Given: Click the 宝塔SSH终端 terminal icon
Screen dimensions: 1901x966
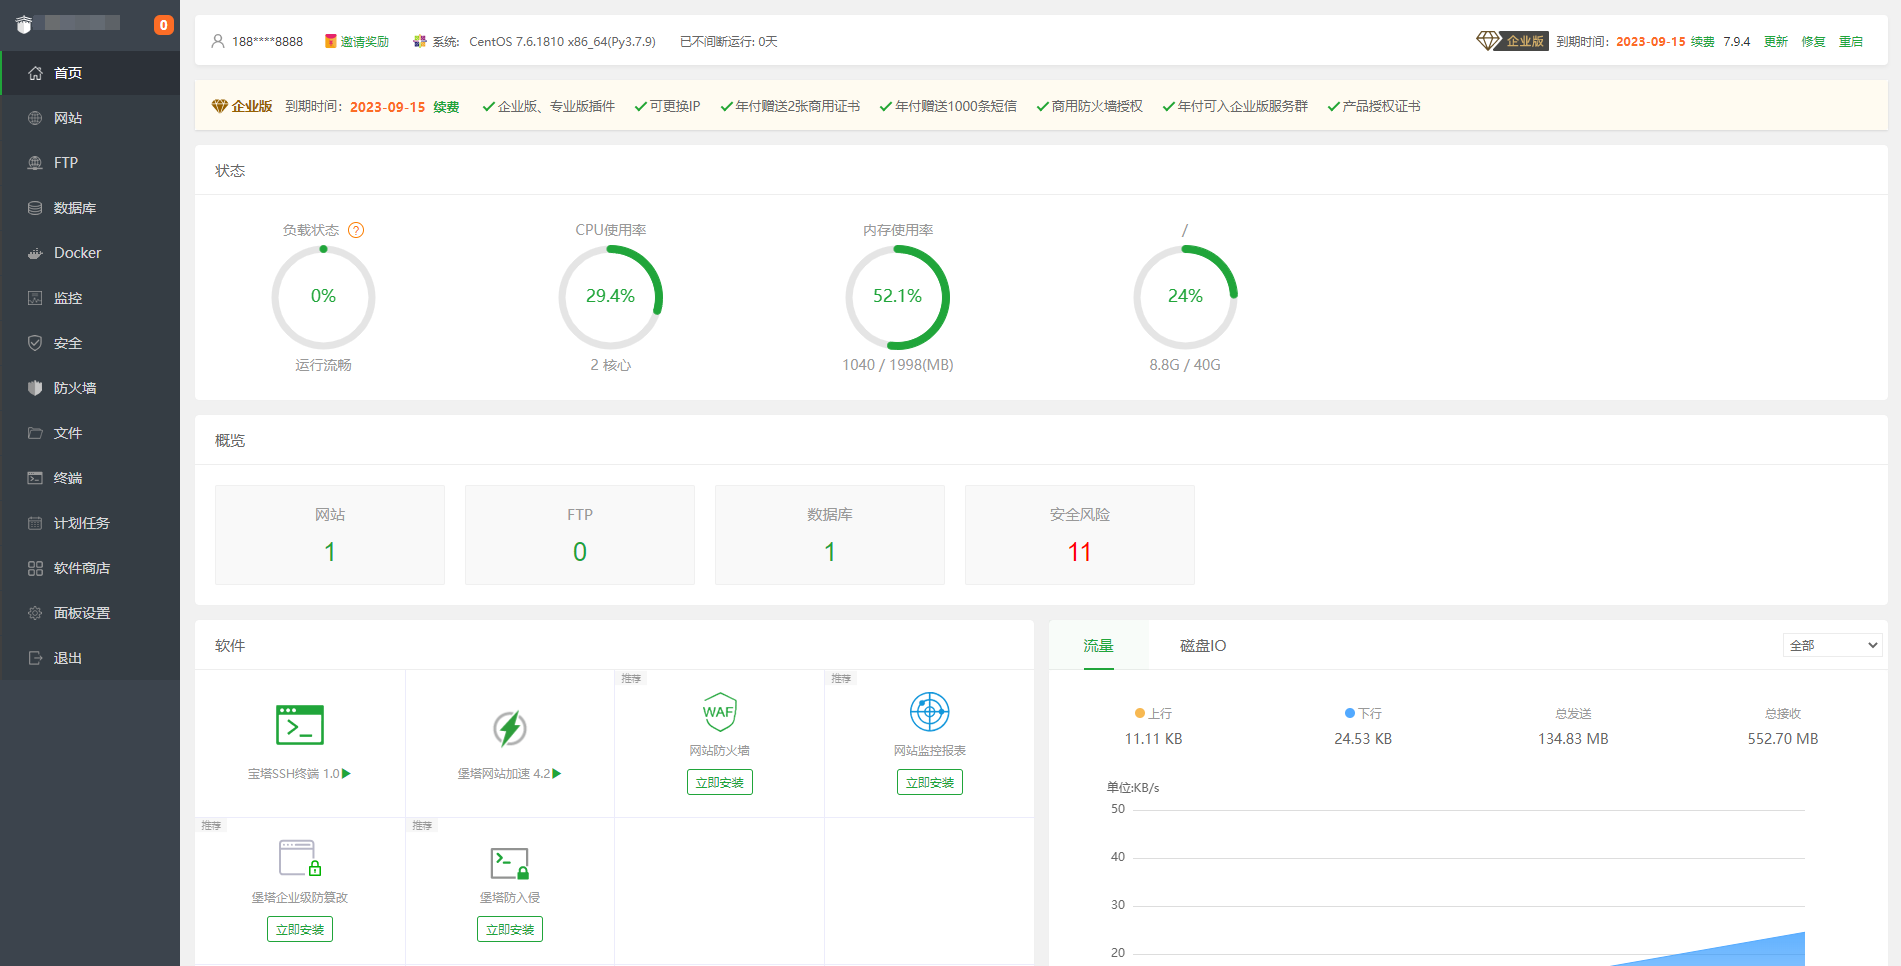Looking at the screenshot, I should pyautogui.click(x=300, y=725).
